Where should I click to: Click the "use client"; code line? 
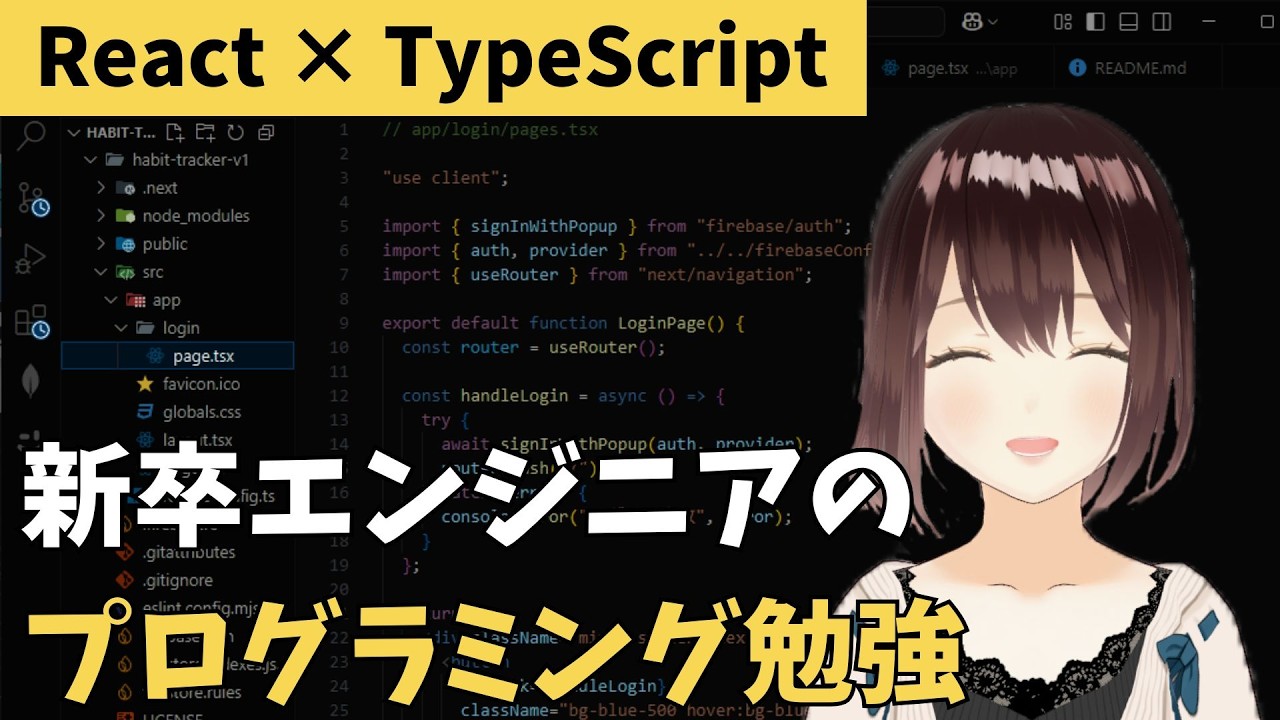point(446,178)
